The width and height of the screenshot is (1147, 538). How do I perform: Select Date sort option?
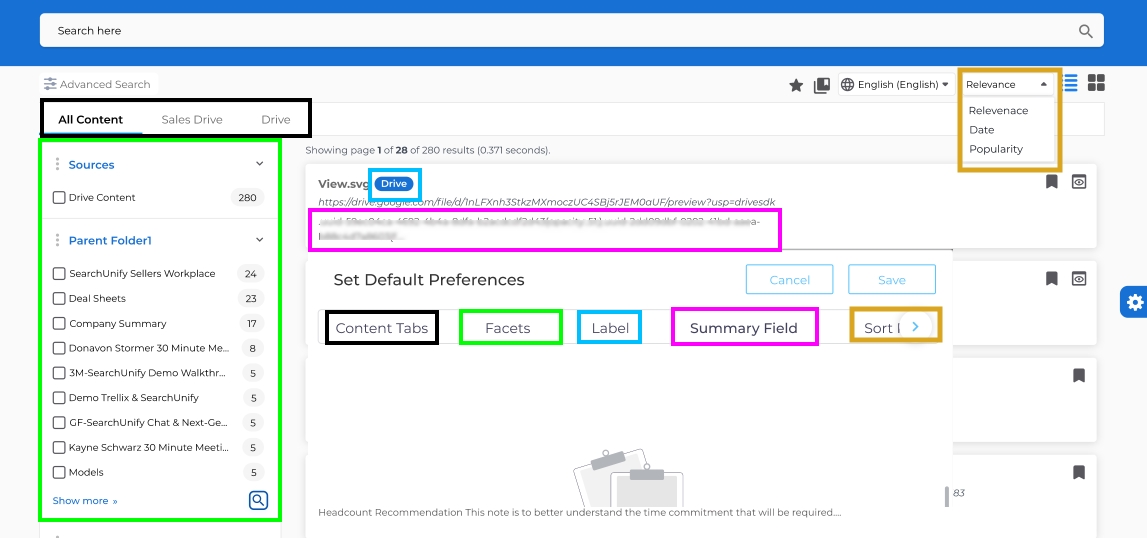pos(982,130)
